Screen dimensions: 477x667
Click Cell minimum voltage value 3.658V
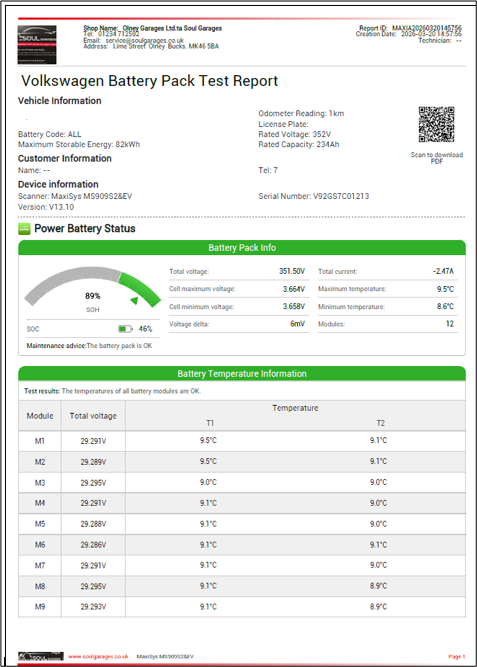coord(294,306)
